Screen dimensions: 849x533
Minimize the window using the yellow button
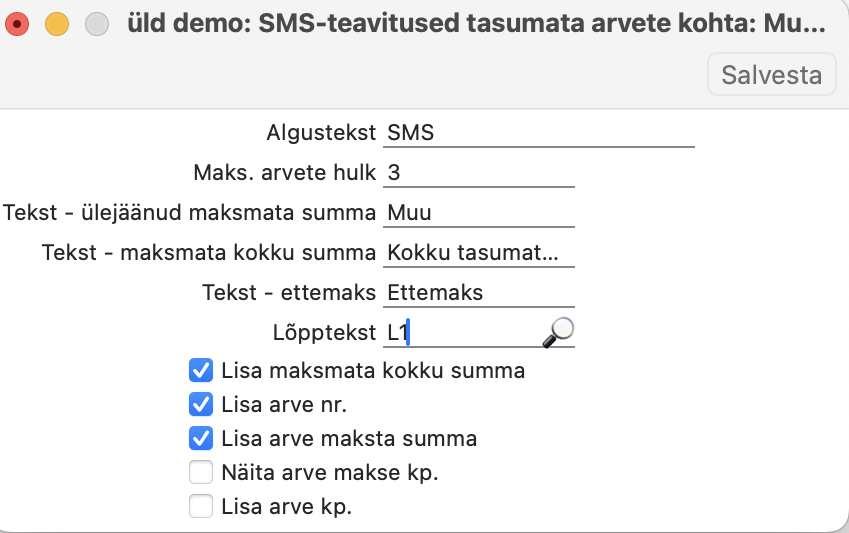(57, 24)
